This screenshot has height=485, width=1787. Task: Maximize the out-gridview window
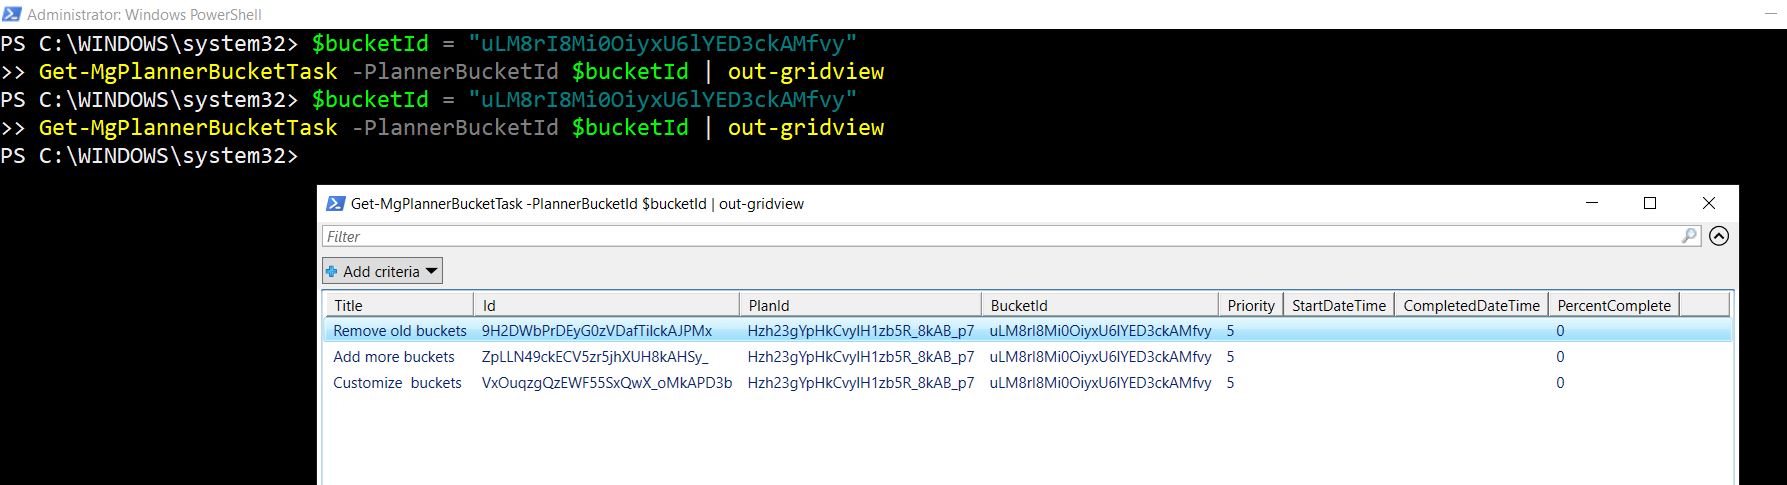coord(1650,203)
